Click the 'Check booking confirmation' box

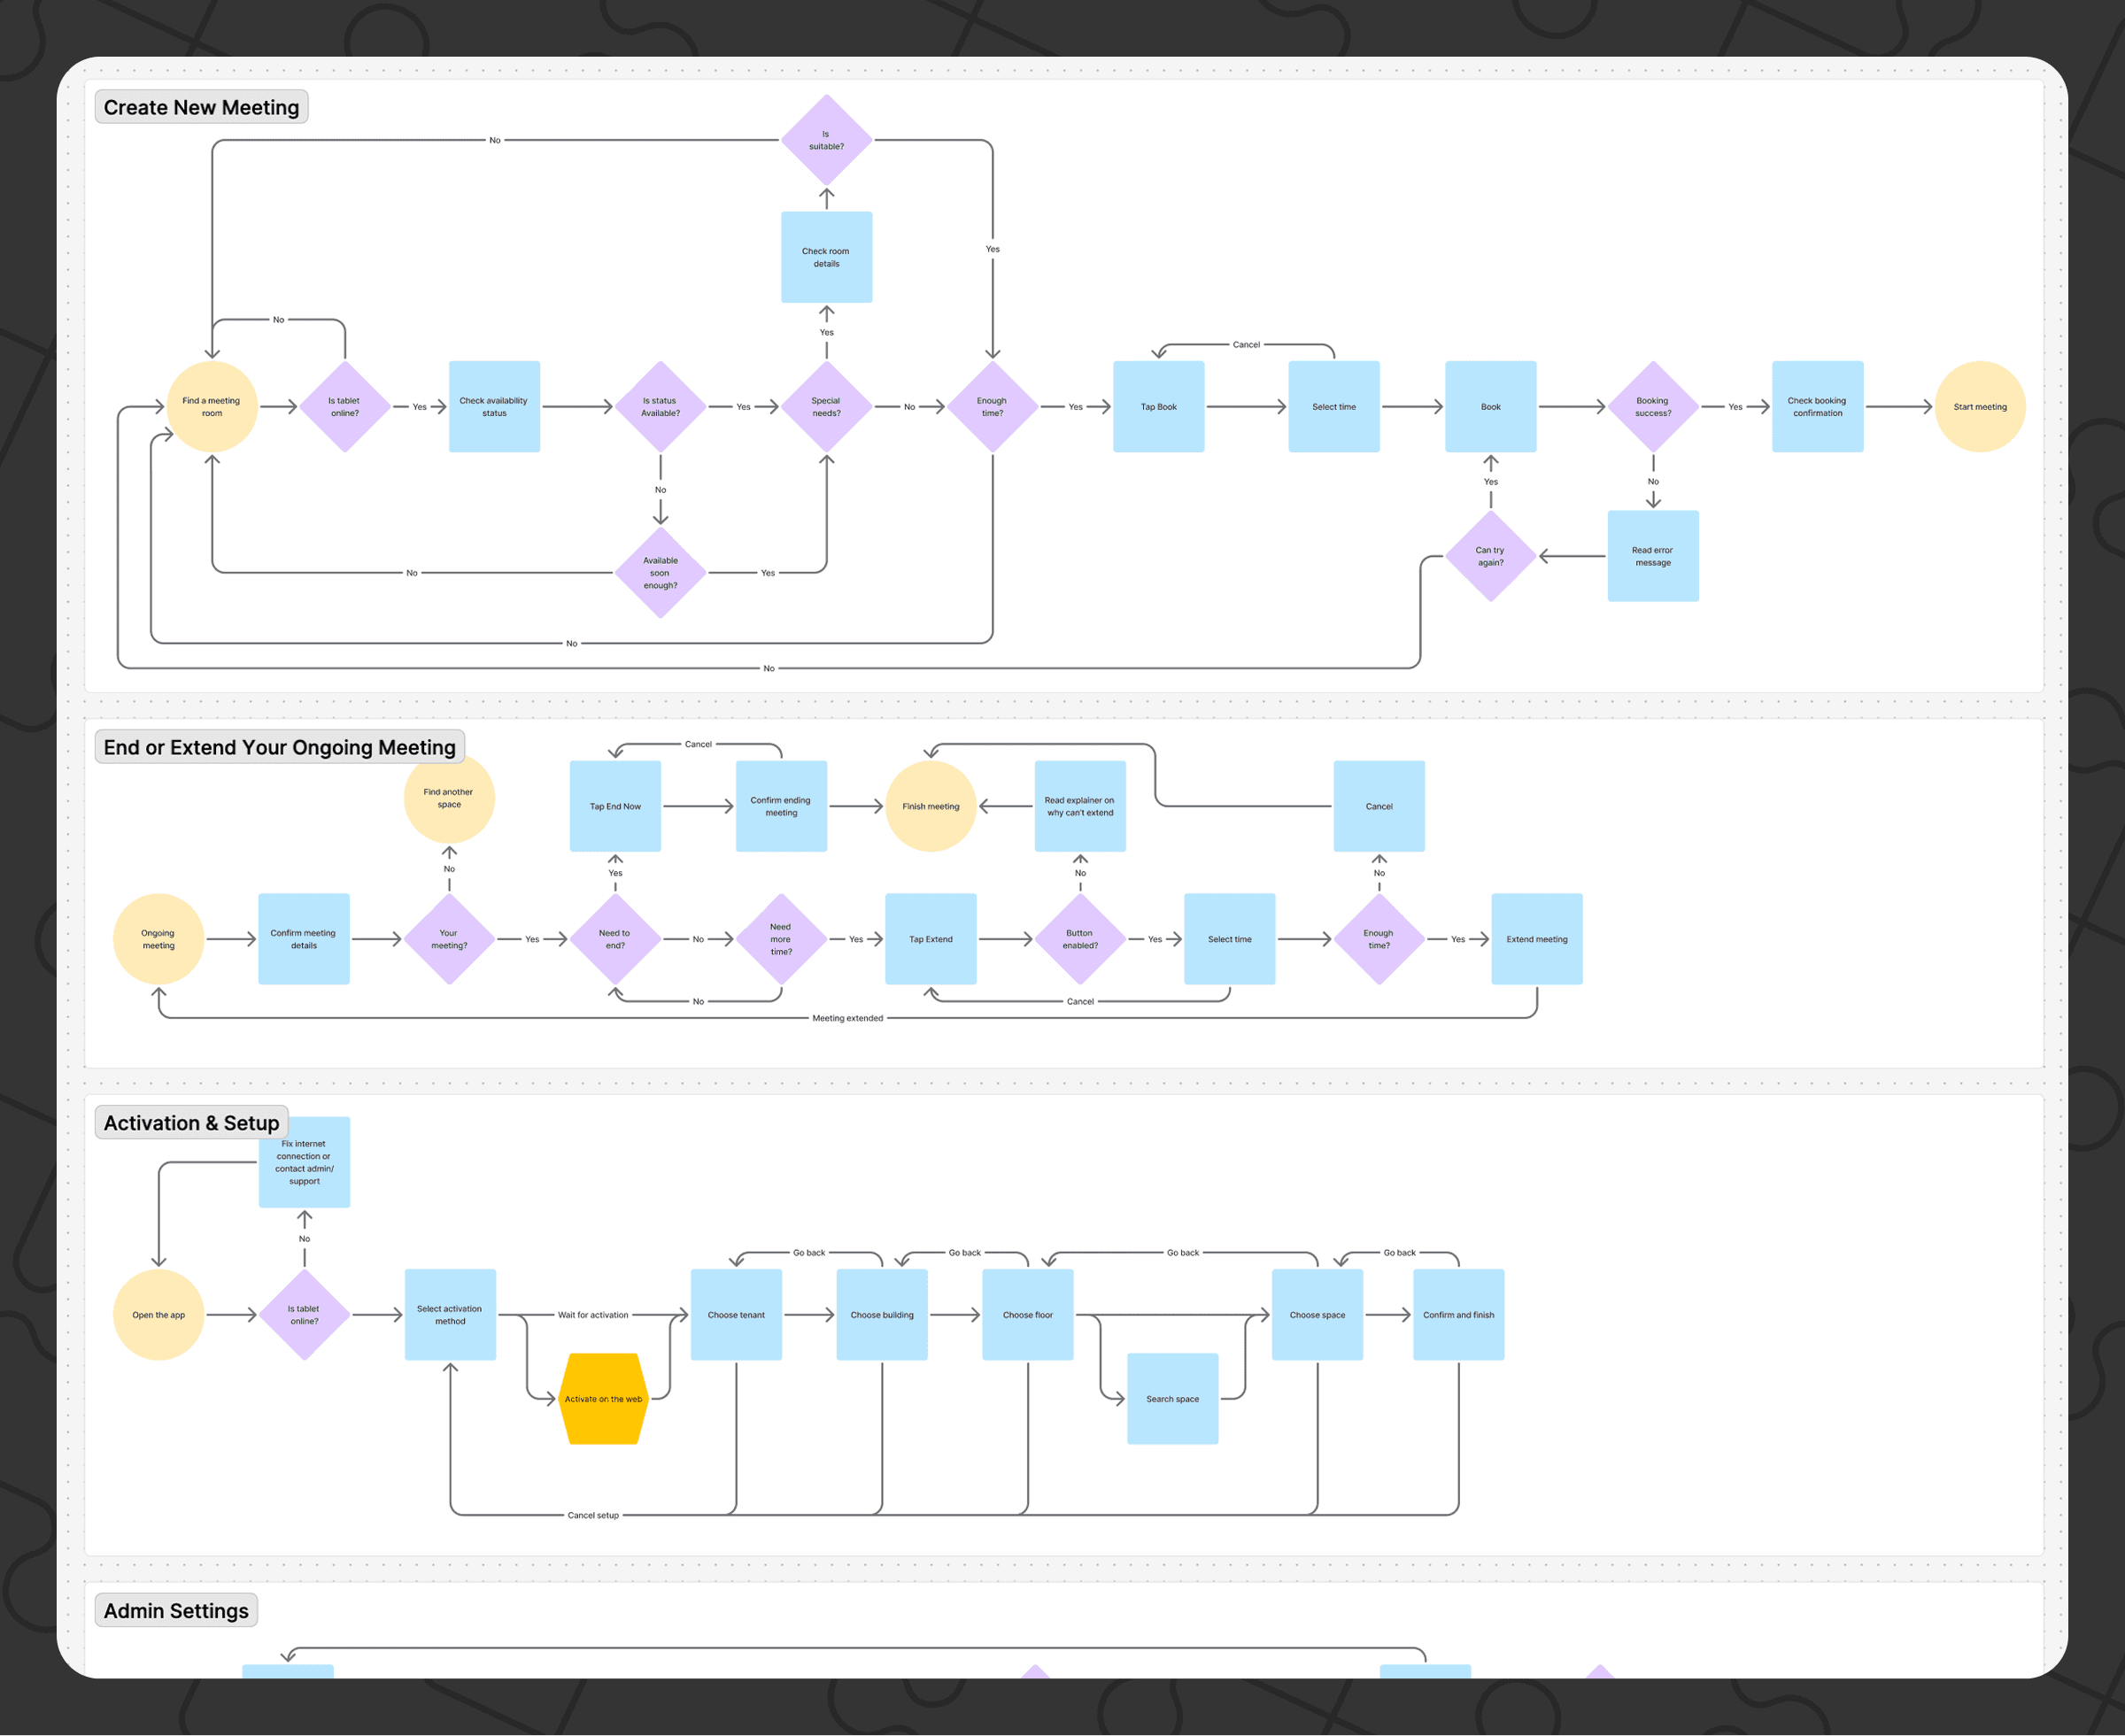pyautogui.click(x=1818, y=407)
